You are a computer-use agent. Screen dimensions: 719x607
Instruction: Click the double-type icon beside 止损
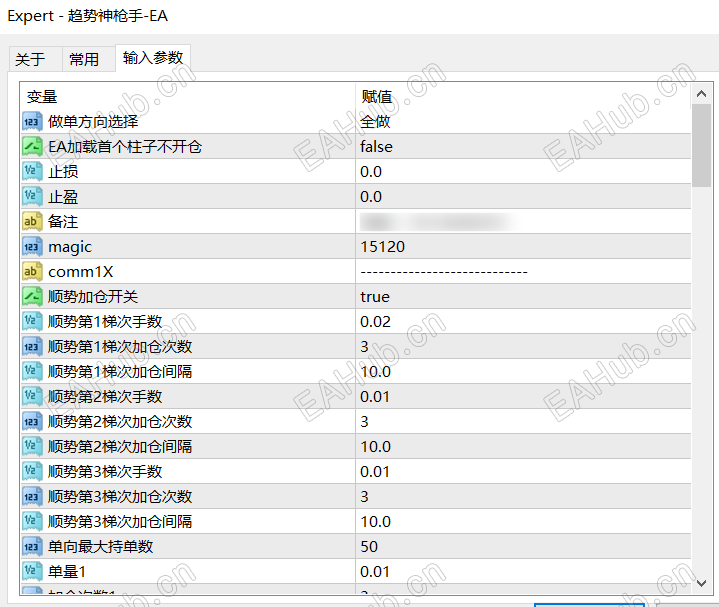(32, 171)
